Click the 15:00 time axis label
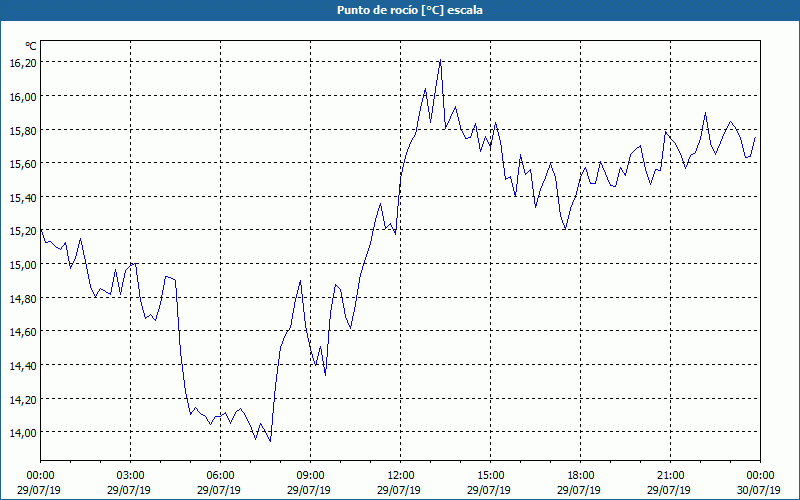Viewport: 800px width, 500px height. pos(490,476)
